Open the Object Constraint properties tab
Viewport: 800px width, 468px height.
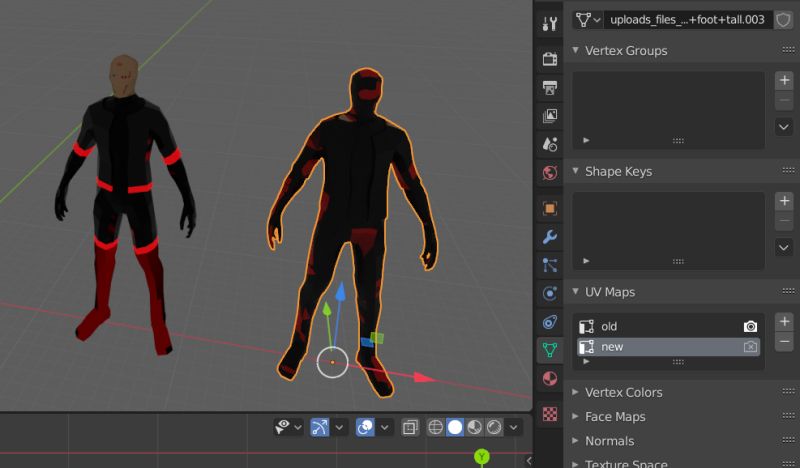(549, 322)
